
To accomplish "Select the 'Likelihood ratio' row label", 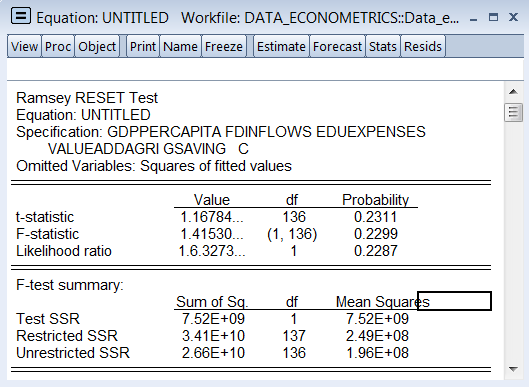I will coord(64,251).
